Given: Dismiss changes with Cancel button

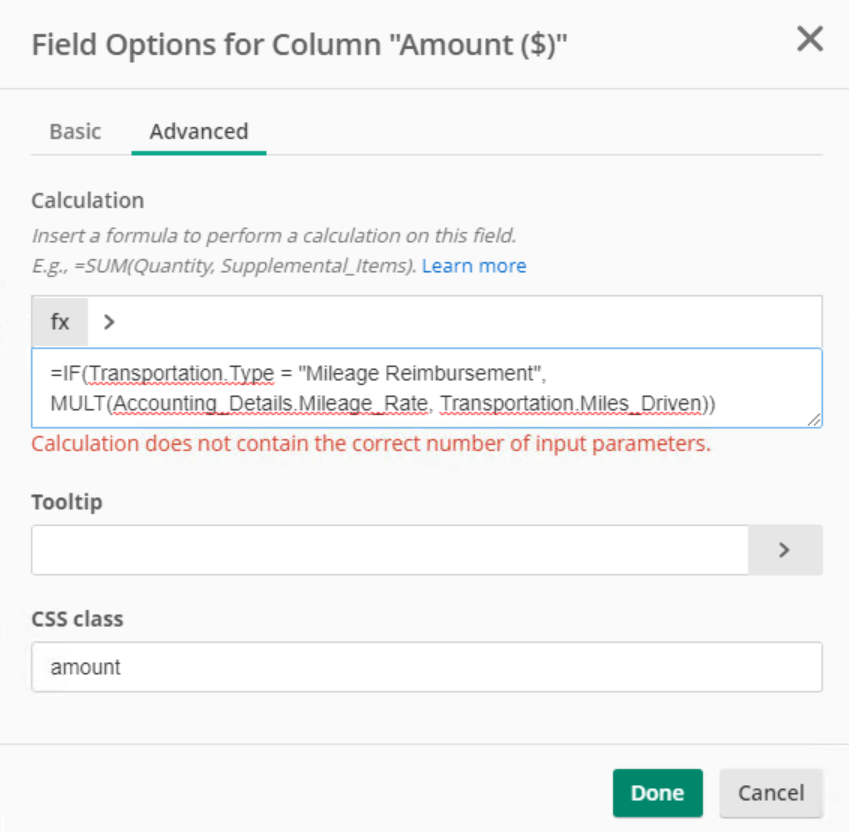Looking at the screenshot, I should point(771,793).
